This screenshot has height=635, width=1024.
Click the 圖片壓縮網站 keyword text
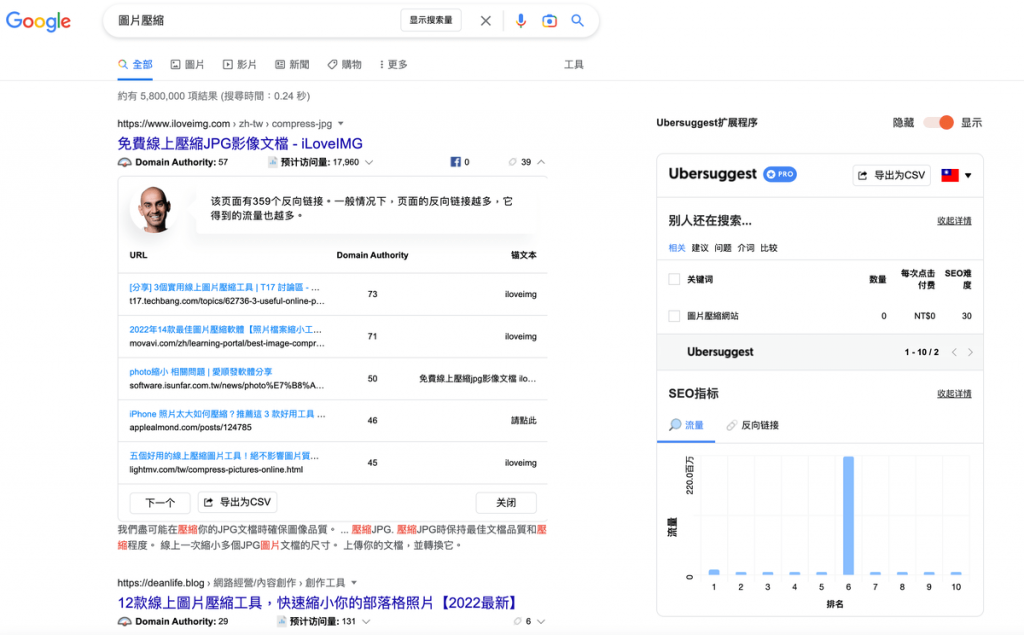point(712,316)
